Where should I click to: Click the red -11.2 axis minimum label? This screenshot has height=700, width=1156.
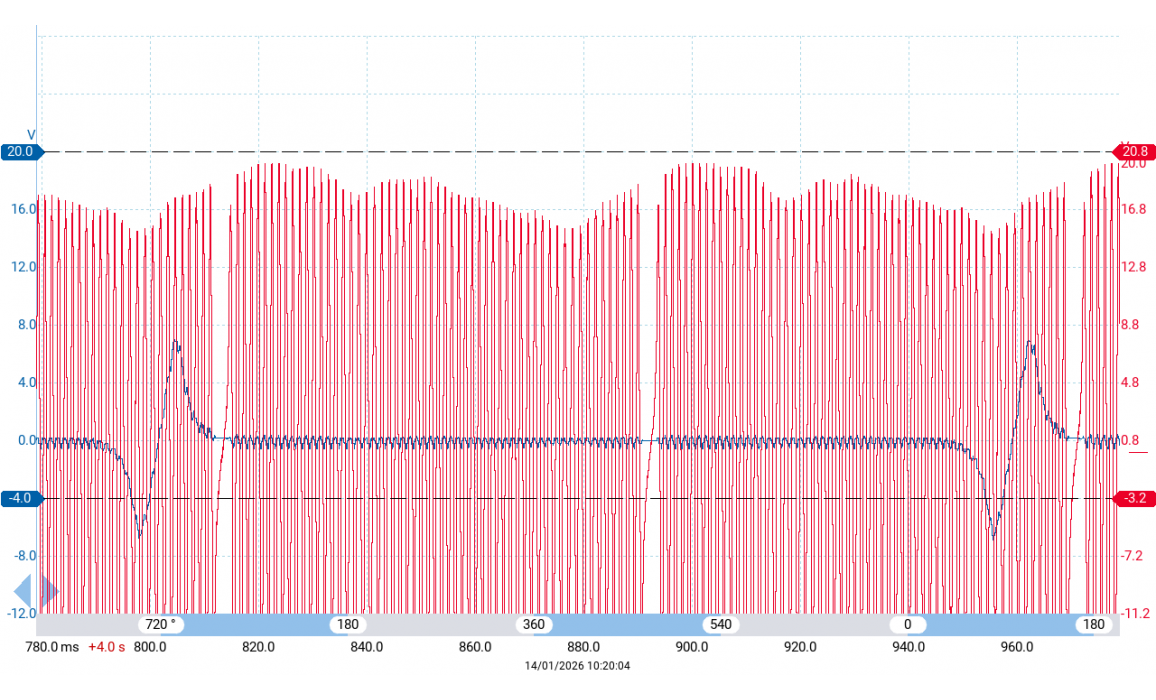[x=1136, y=613]
